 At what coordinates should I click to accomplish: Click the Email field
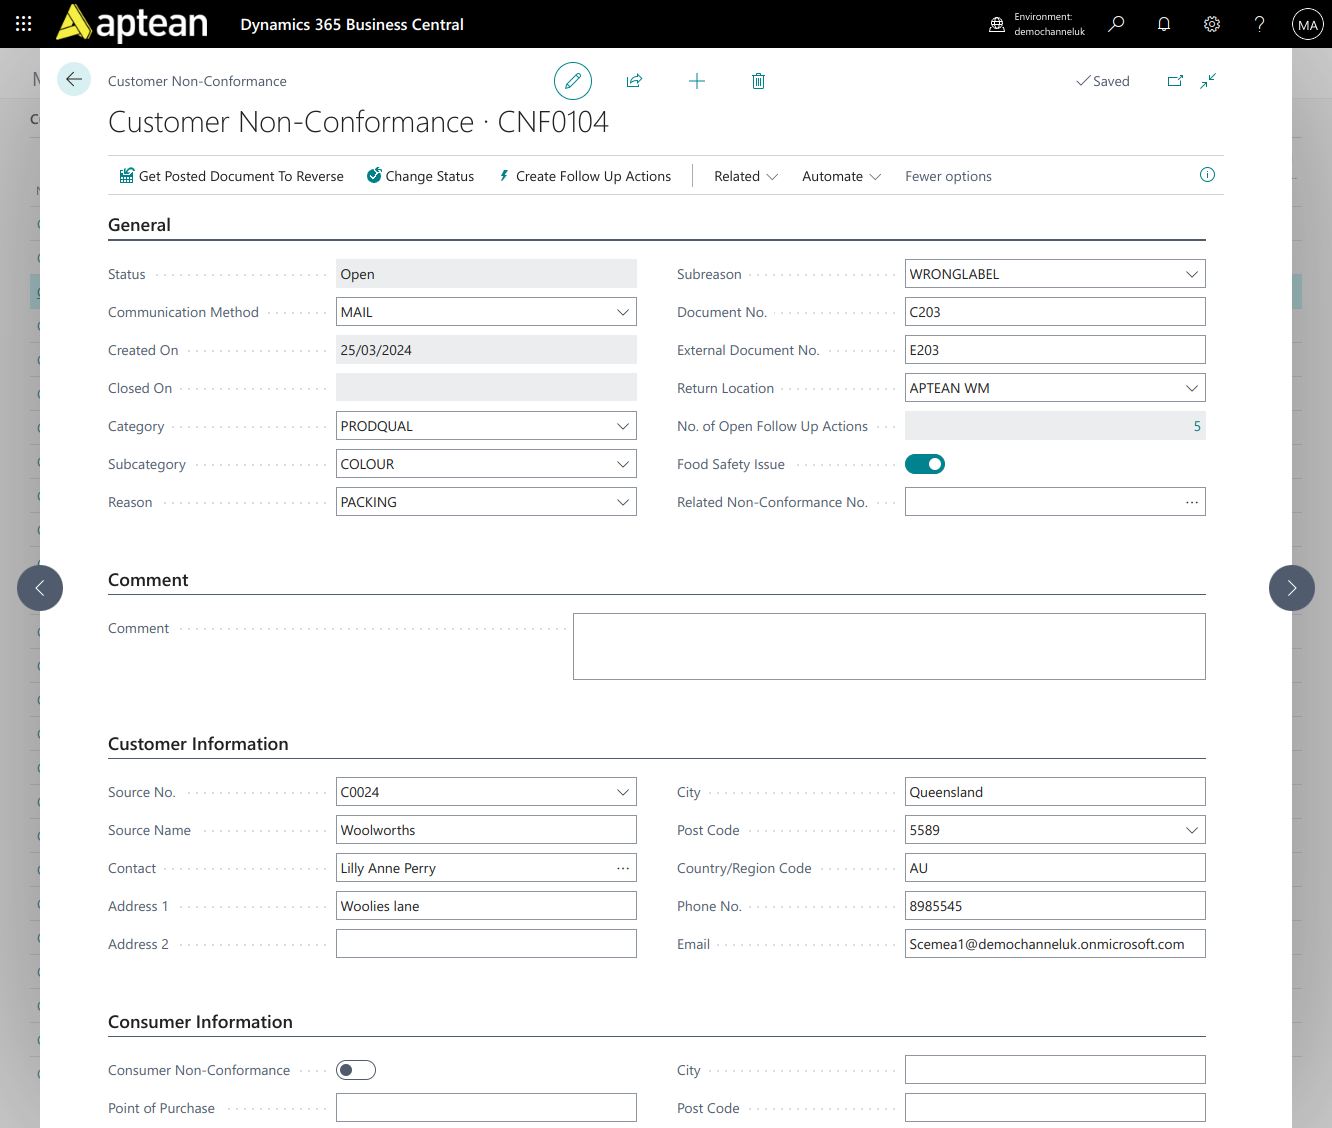[1055, 944]
